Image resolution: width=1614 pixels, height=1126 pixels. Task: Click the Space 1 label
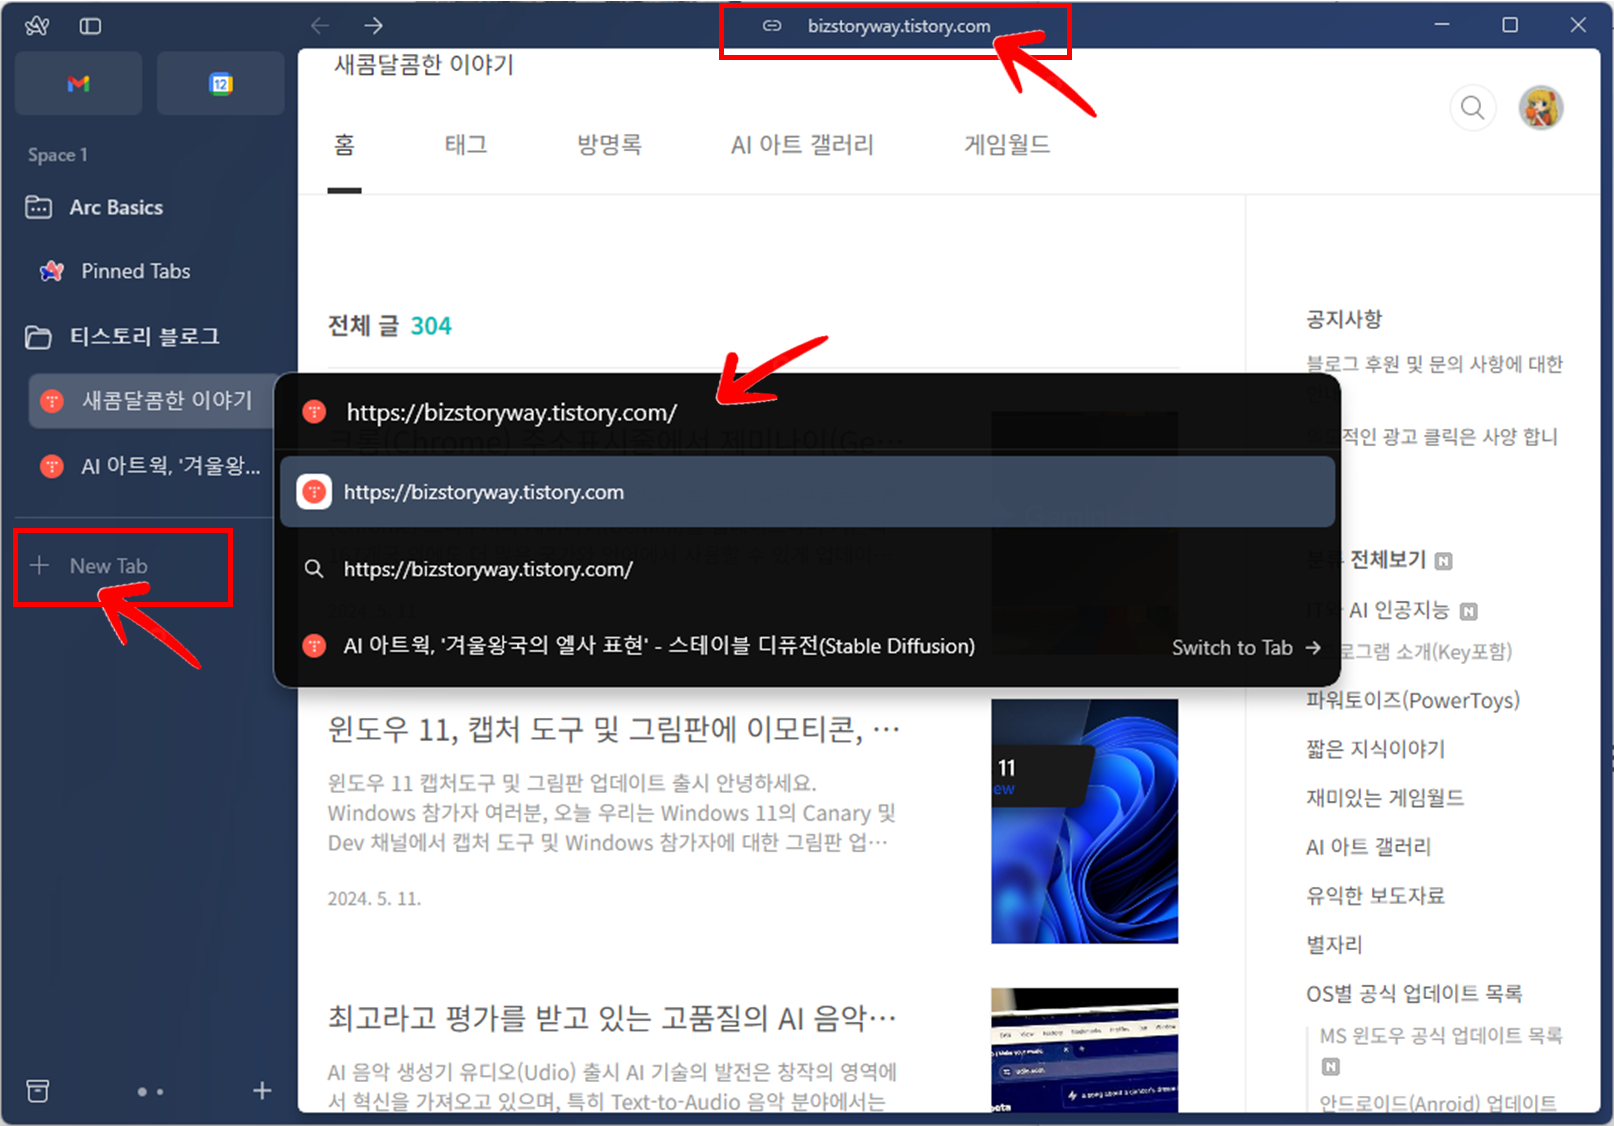[57, 155]
